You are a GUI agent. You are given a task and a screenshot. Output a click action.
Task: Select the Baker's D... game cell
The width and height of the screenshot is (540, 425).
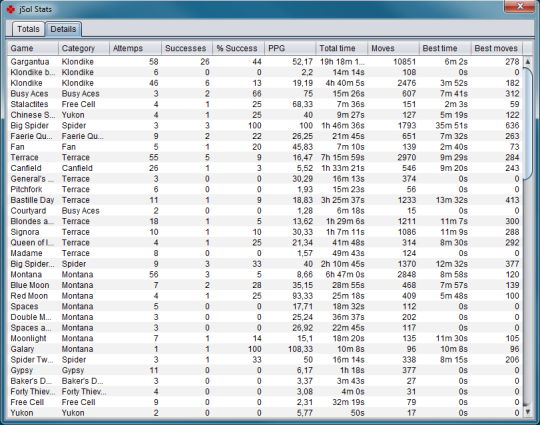tap(33, 381)
